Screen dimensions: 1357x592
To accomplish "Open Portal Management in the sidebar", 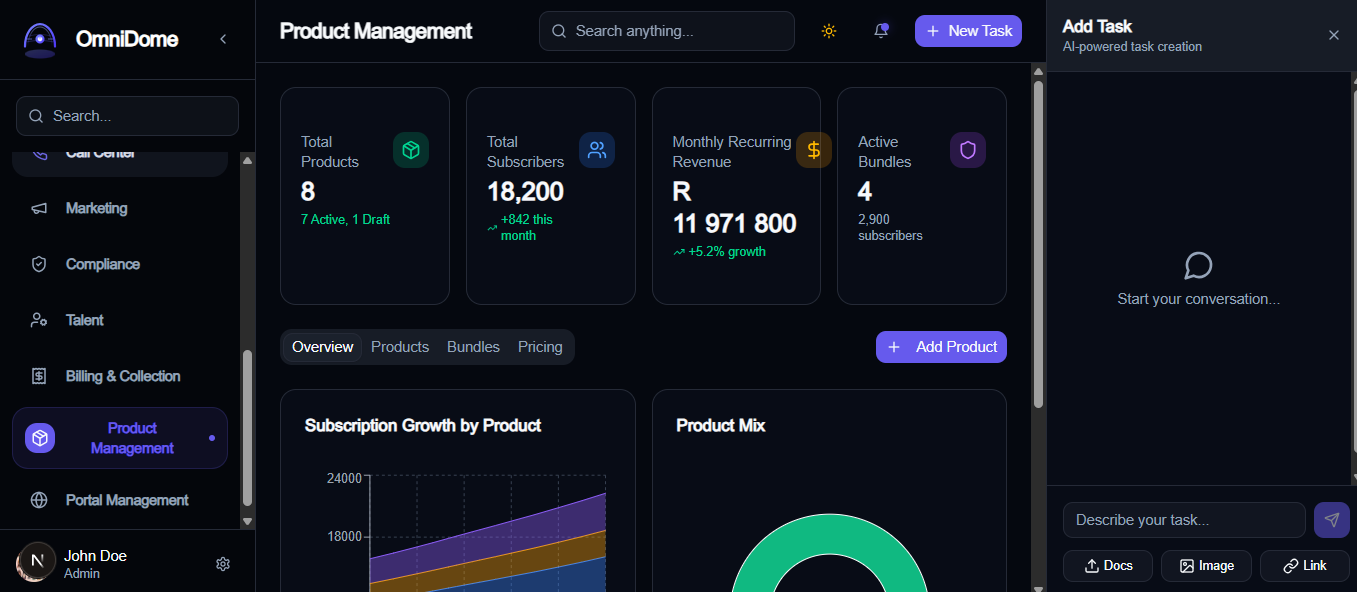I will coord(120,500).
